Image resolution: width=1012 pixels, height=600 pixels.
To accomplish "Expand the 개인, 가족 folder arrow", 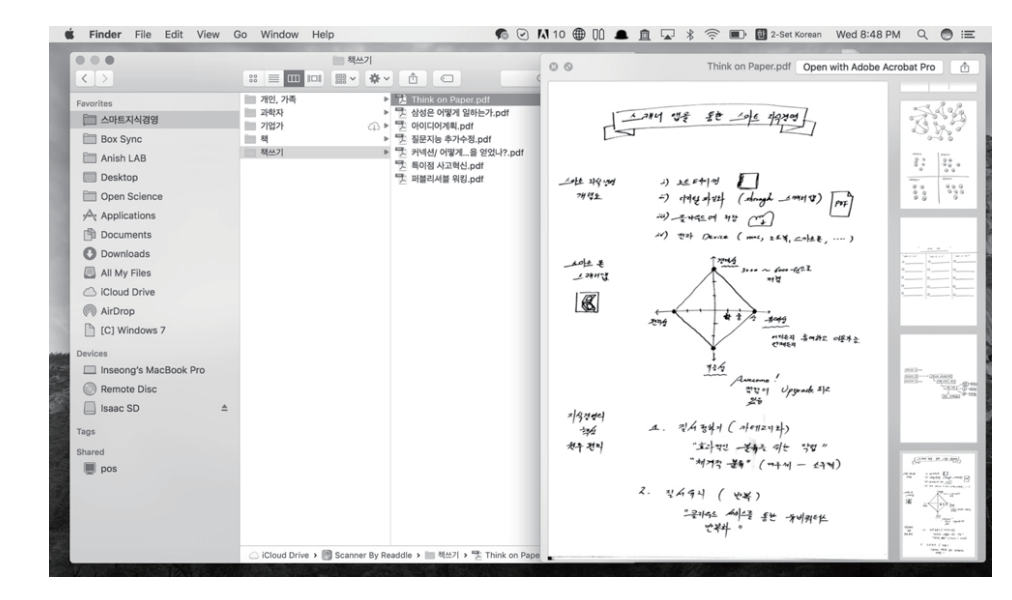I will click(386, 99).
